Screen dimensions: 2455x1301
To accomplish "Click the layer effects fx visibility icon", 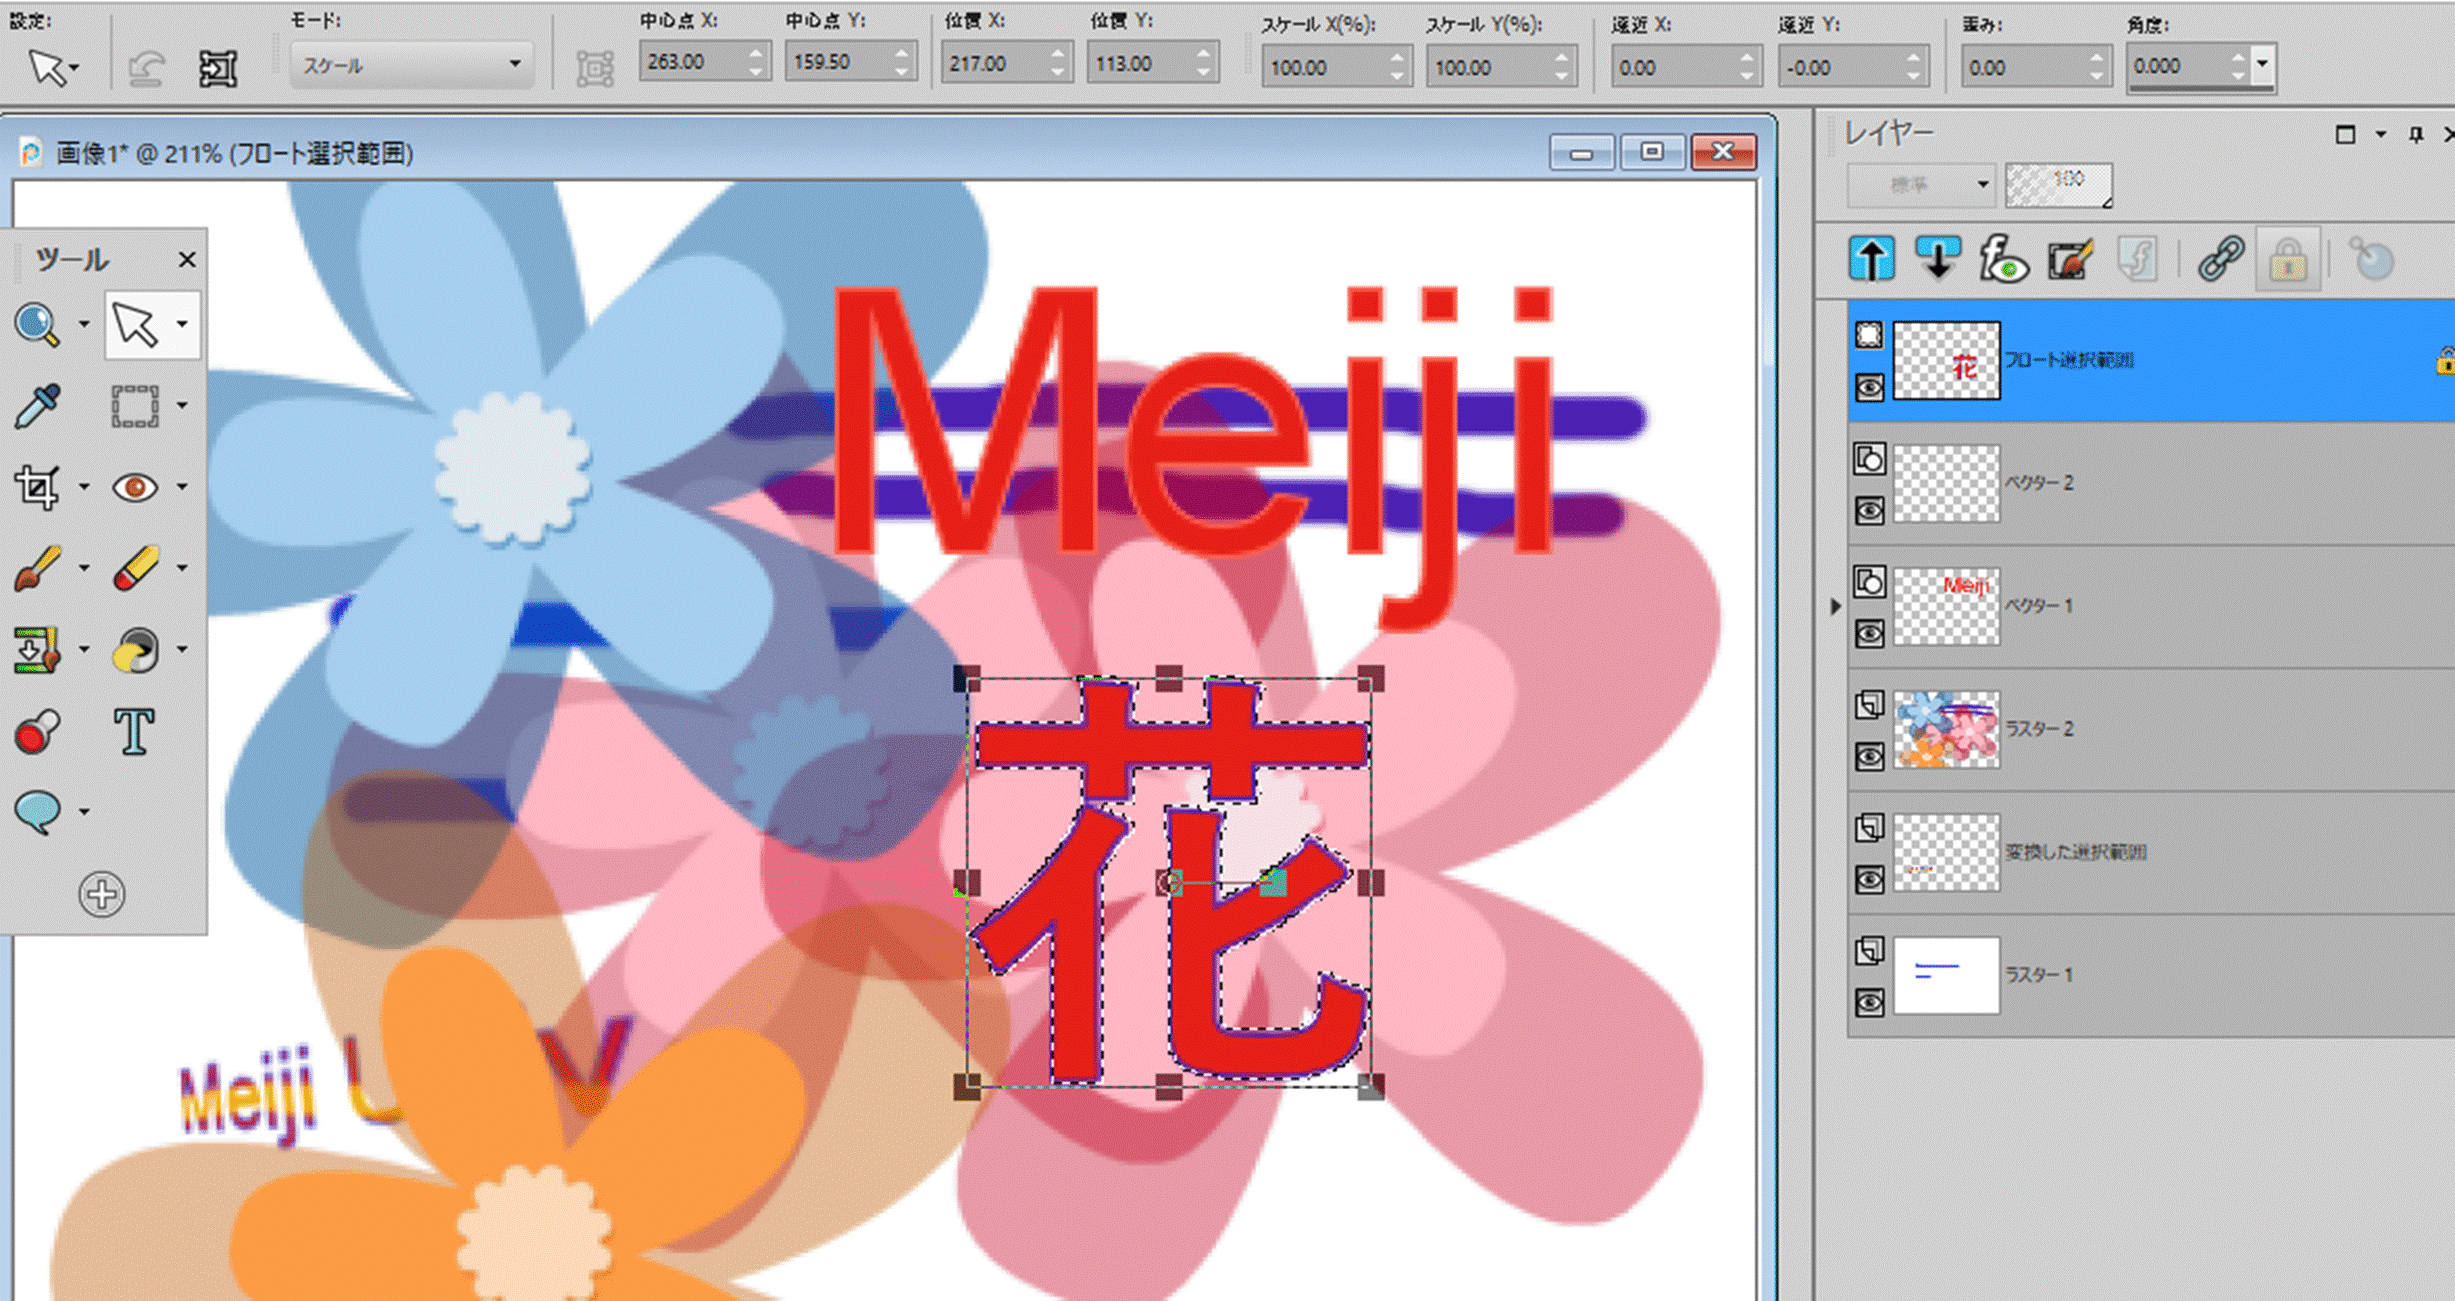I will [x=2004, y=260].
